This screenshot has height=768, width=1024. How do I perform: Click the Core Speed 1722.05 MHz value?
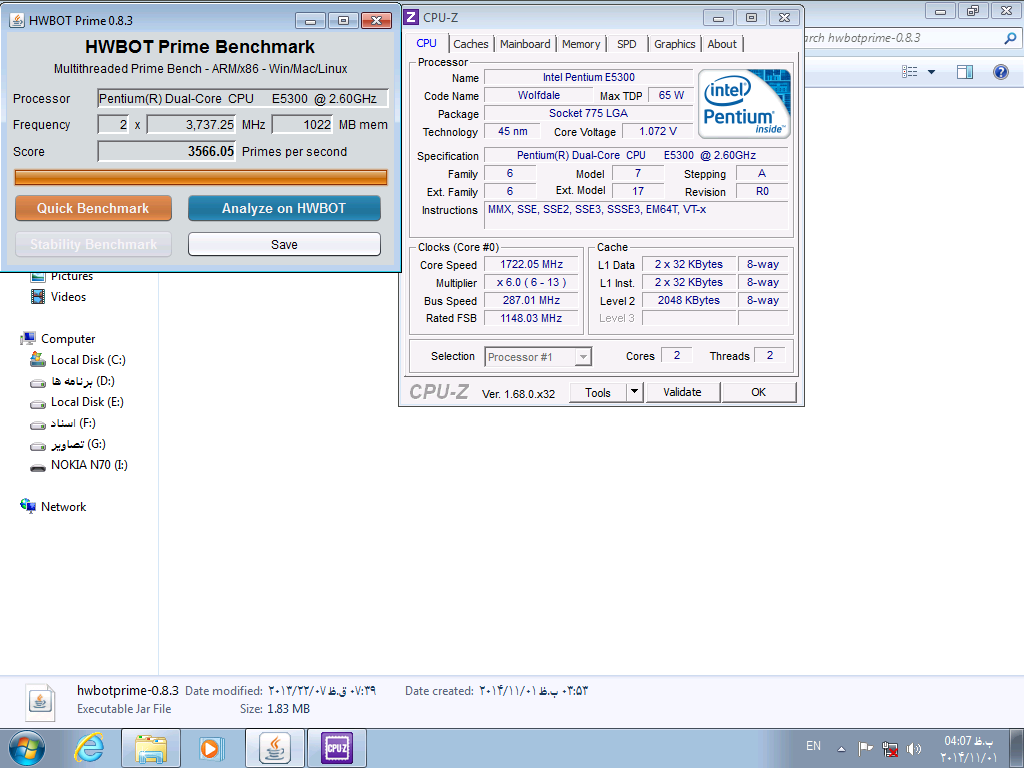pyautogui.click(x=532, y=264)
